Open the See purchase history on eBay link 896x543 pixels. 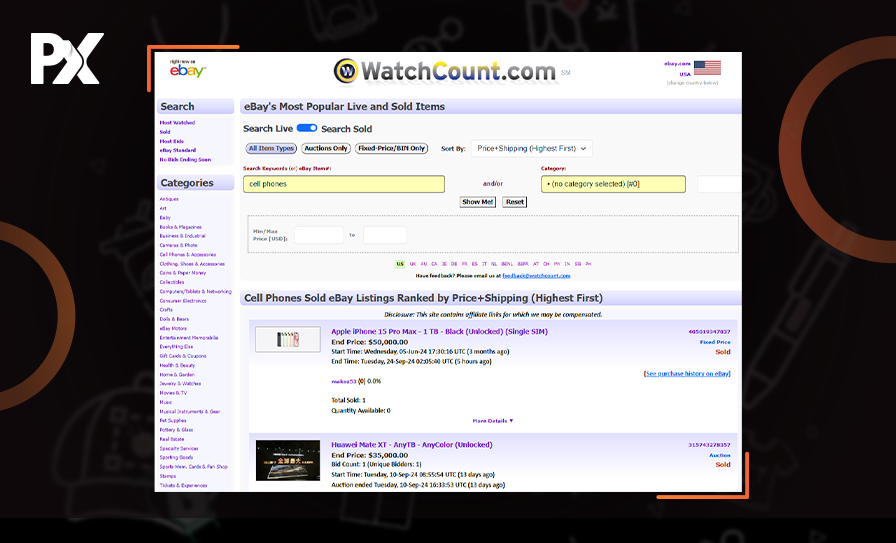point(687,373)
